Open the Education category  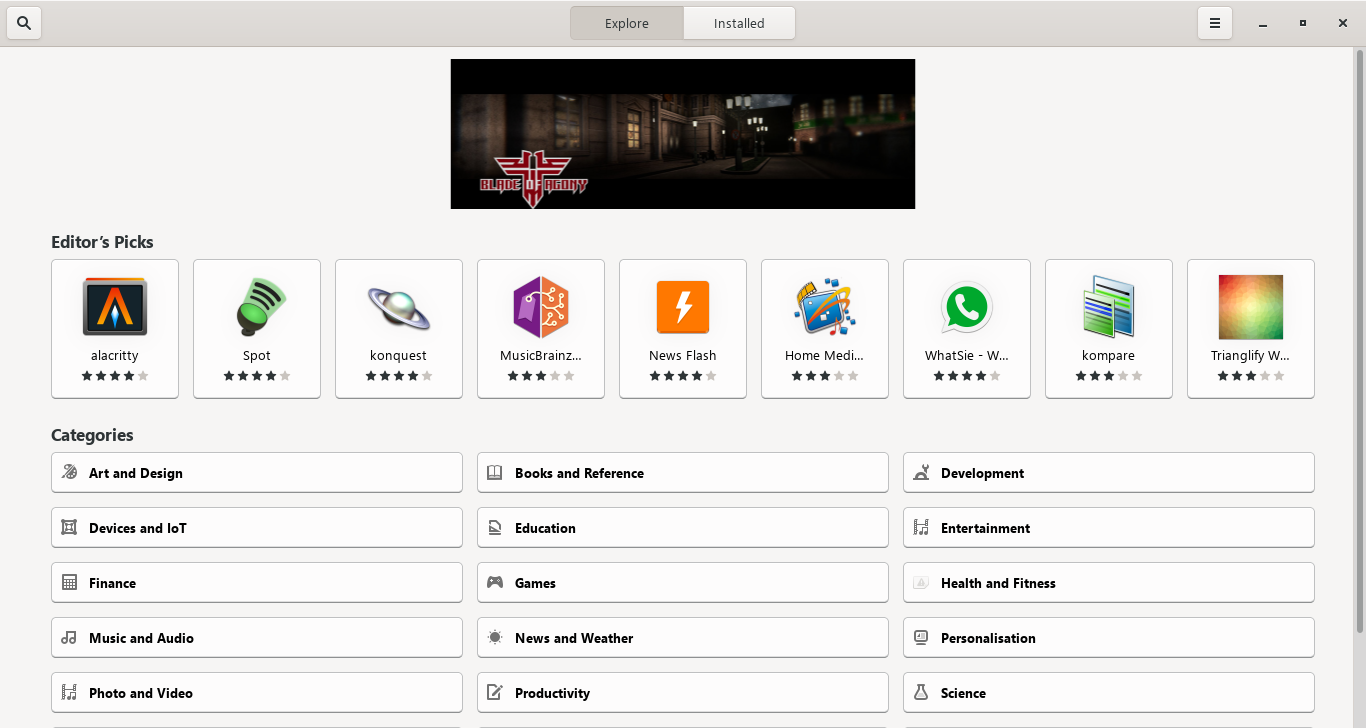coord(683,528)
